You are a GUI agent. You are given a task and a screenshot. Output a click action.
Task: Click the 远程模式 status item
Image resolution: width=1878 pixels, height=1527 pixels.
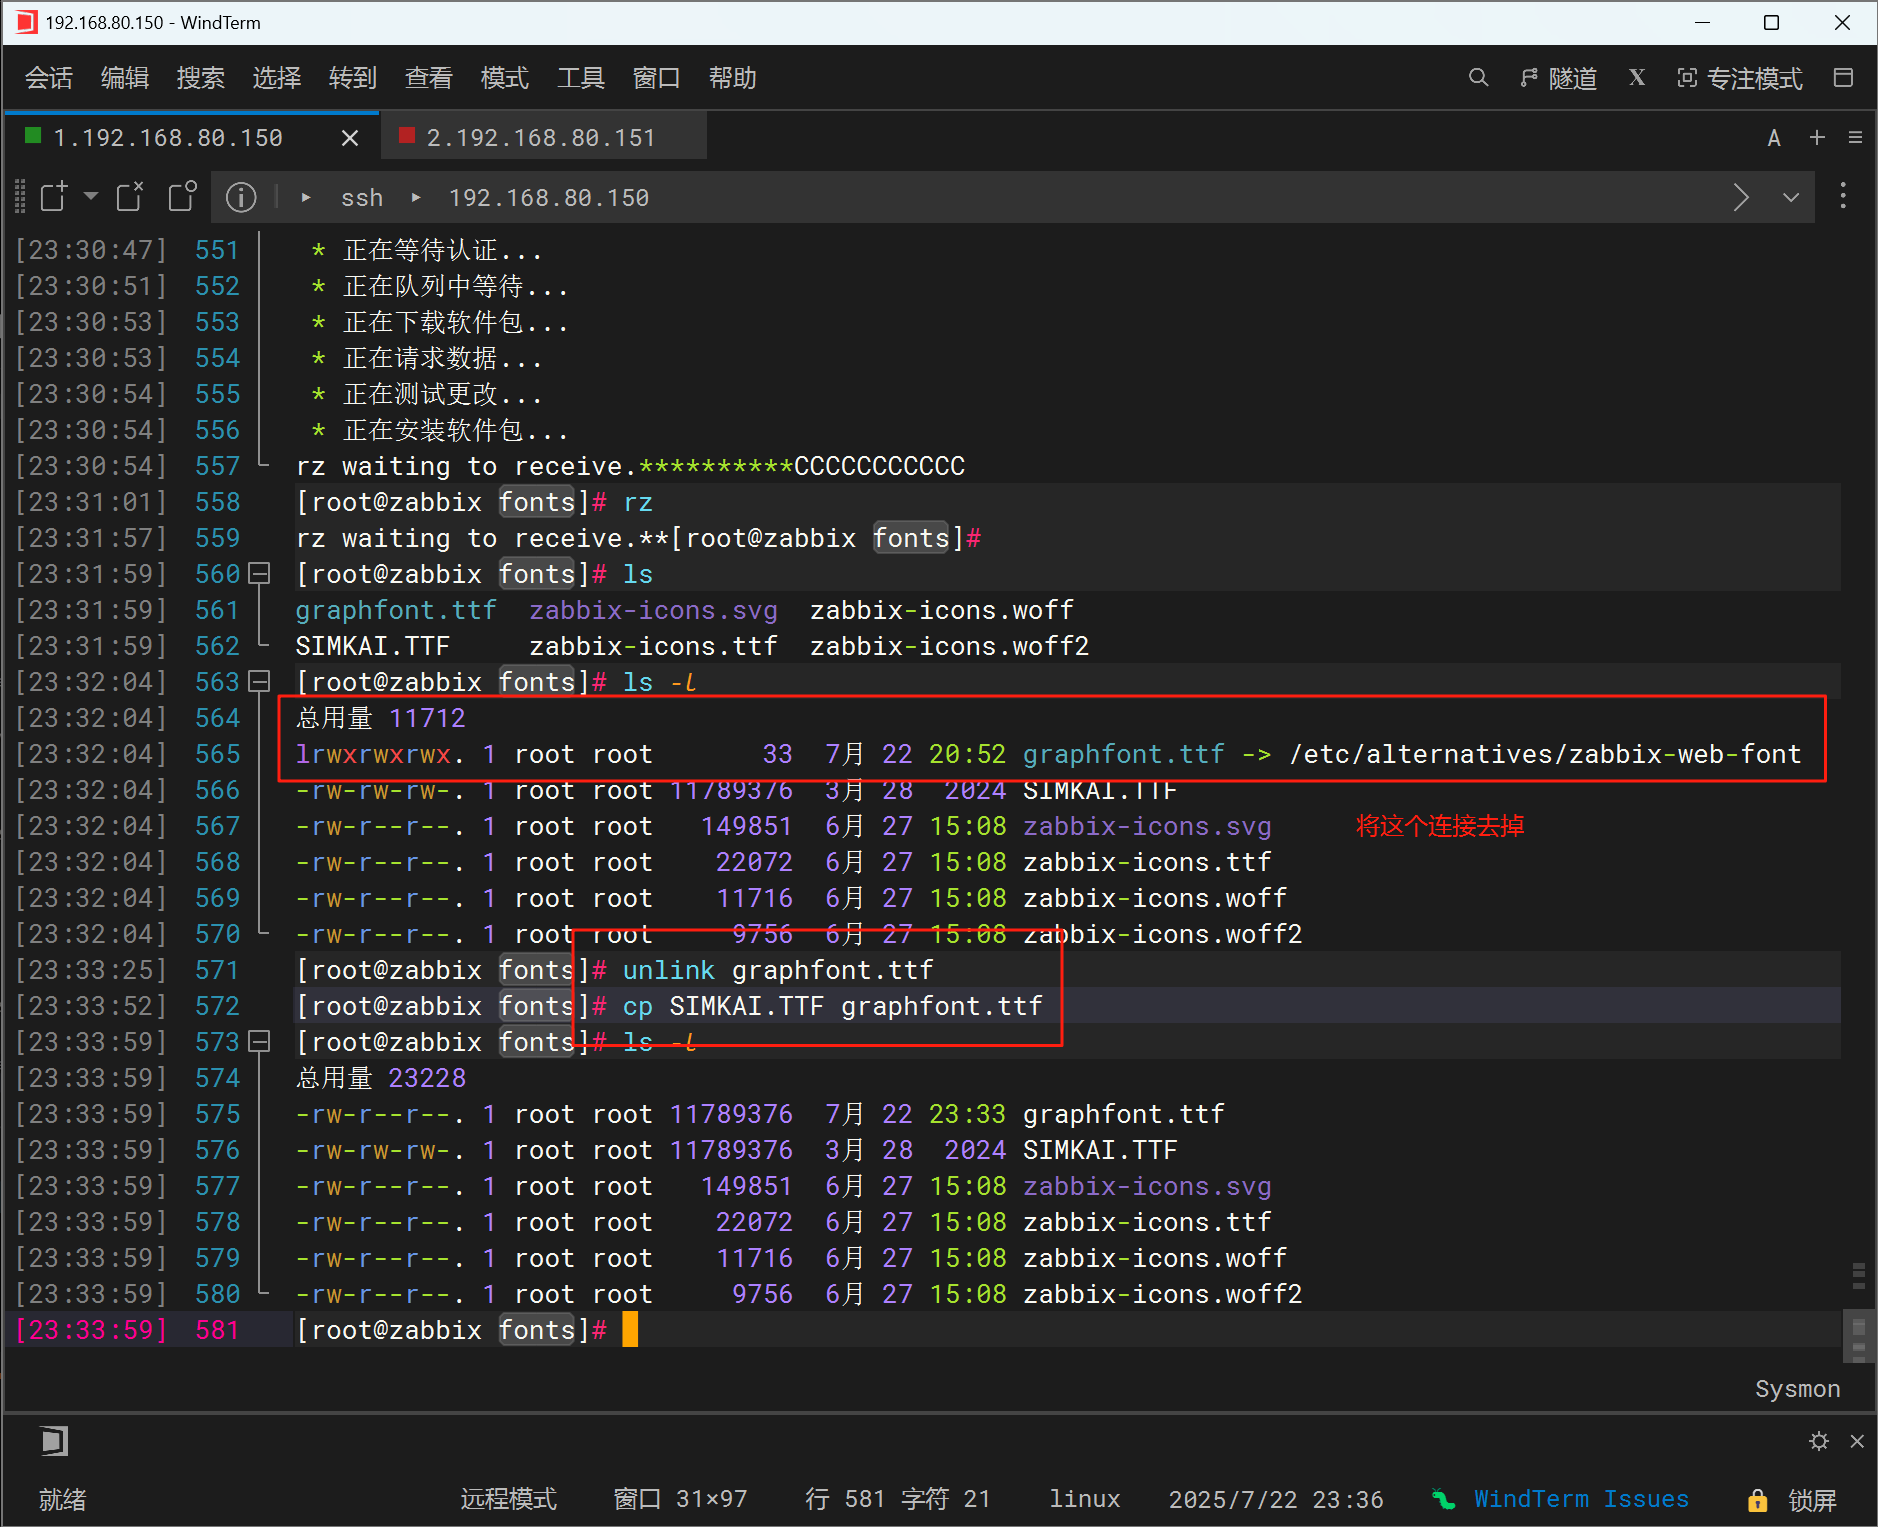(x=508, y=1499)
